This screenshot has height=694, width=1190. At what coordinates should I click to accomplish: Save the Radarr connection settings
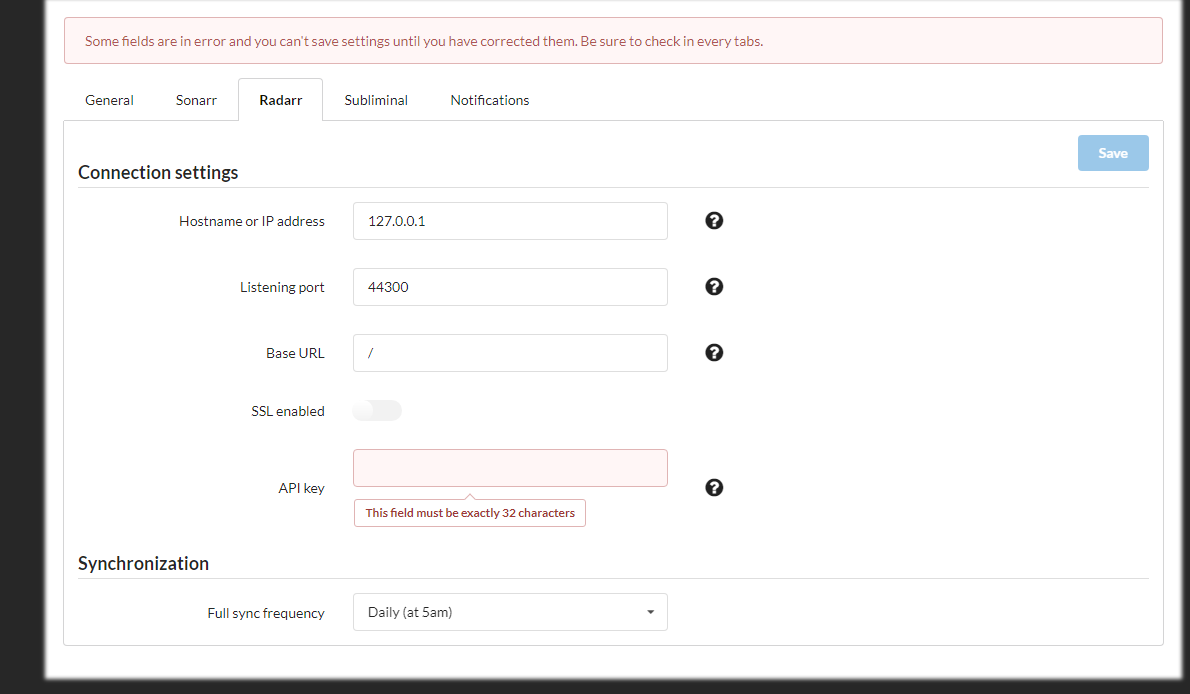pyautogui.click(x=1112, y=152)
